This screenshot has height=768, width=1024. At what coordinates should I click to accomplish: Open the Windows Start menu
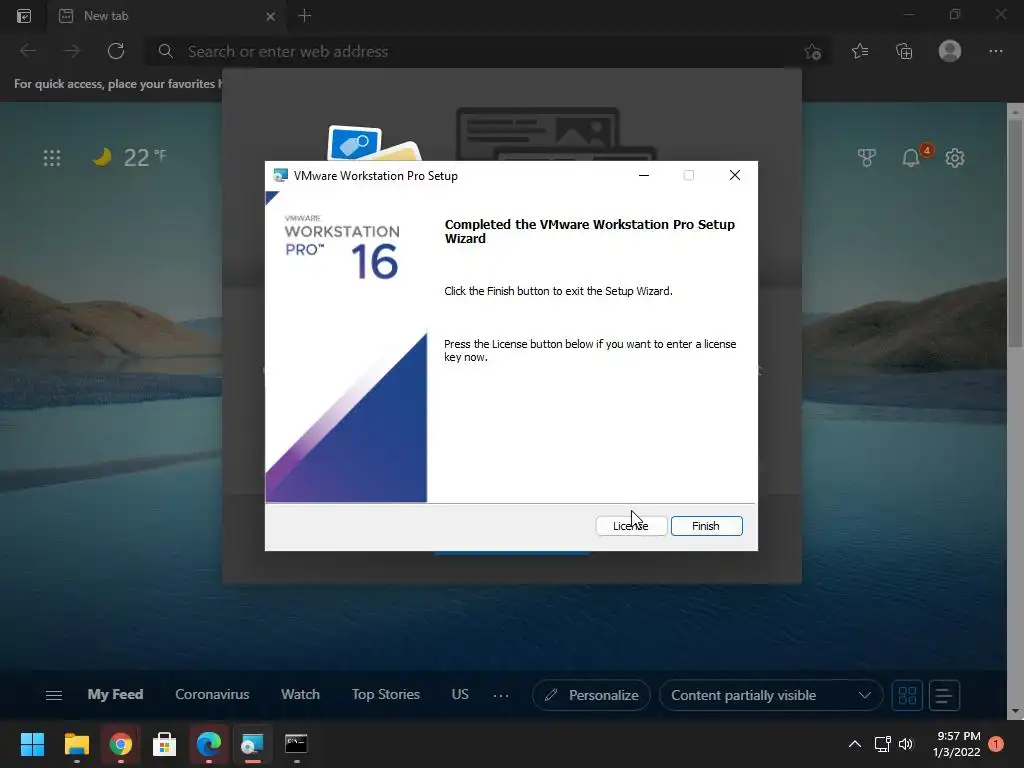pyautogui.click(x=32, y=744)
